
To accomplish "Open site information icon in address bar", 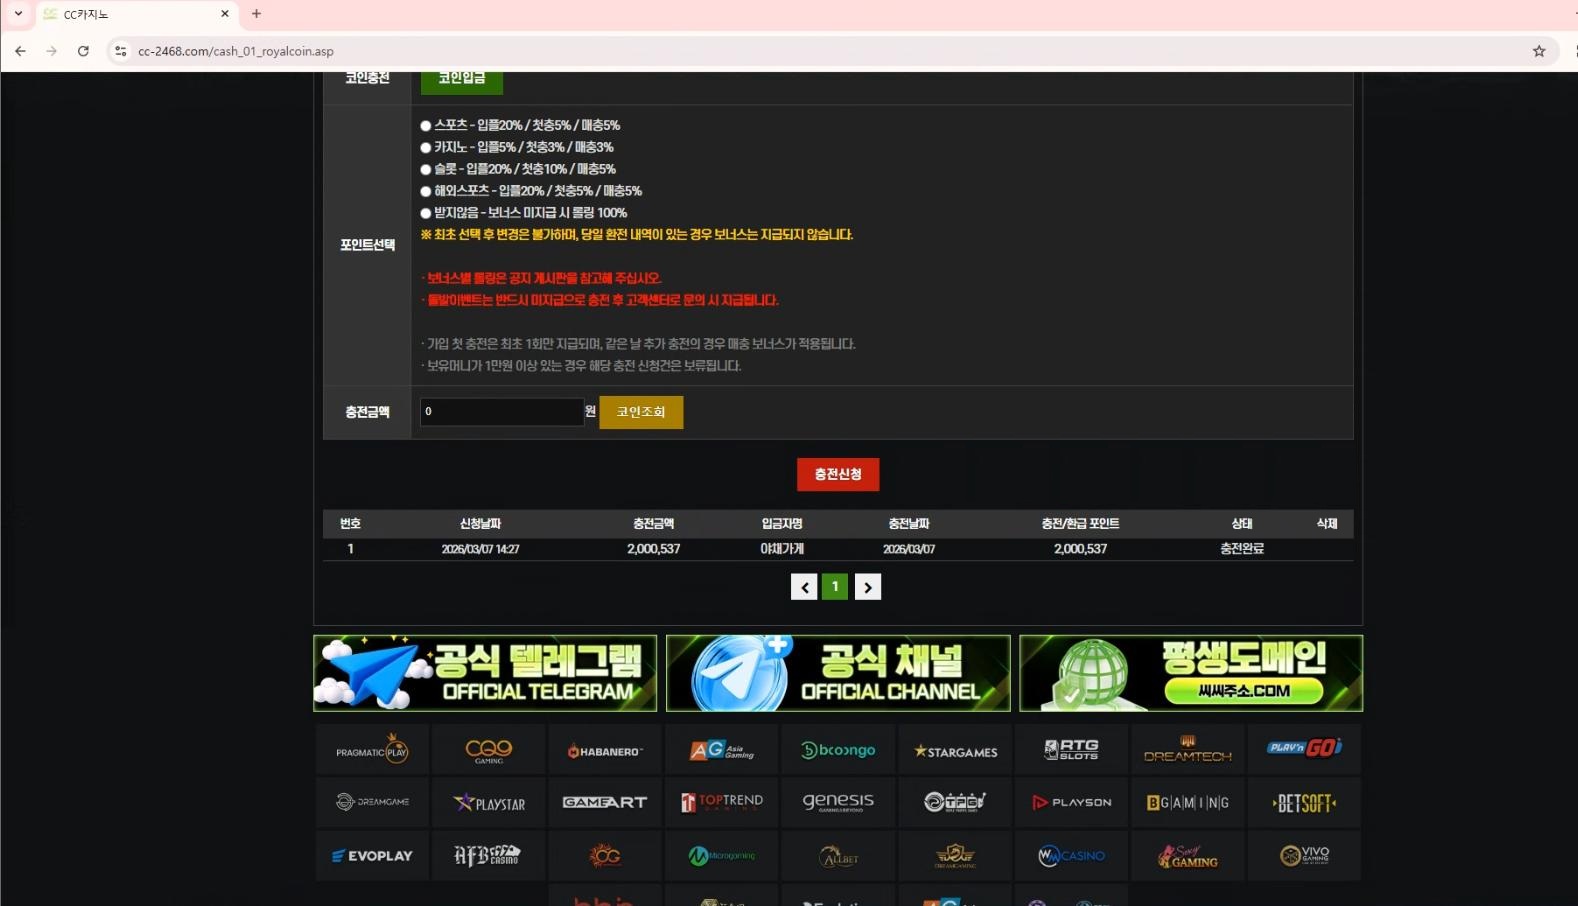I will (120, 51).
